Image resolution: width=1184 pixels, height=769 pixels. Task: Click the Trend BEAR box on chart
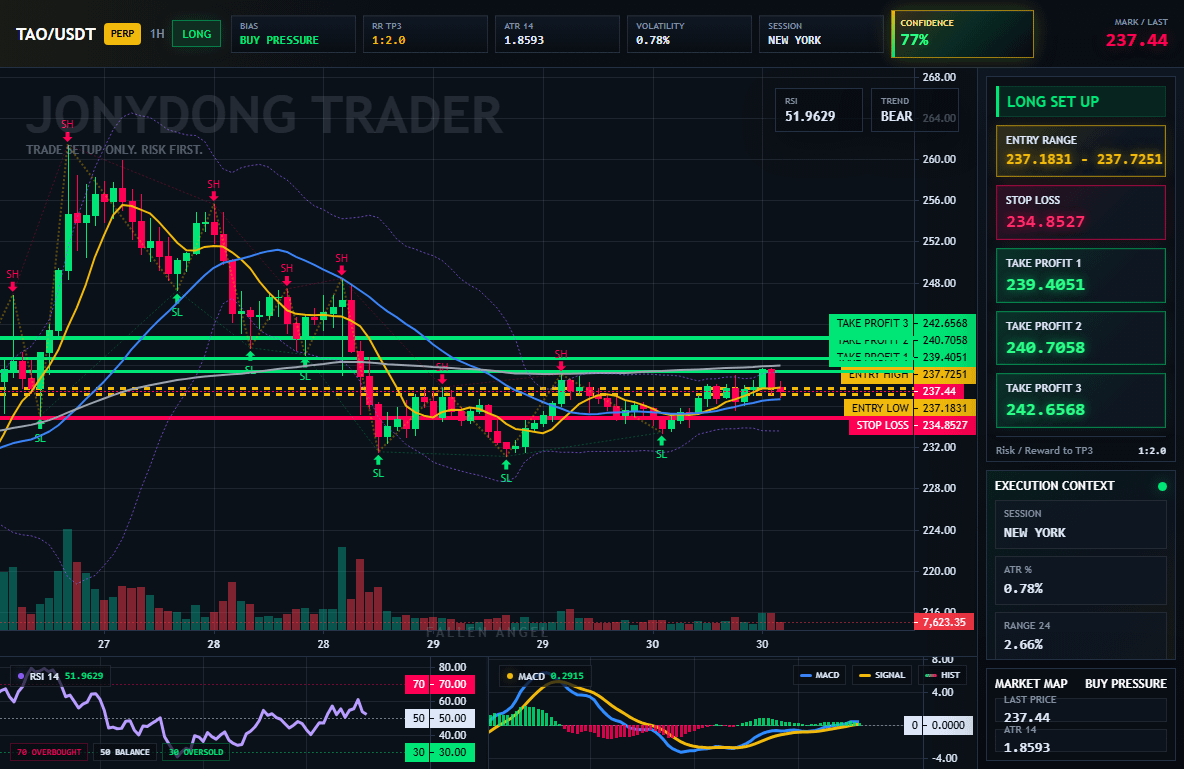914,110
